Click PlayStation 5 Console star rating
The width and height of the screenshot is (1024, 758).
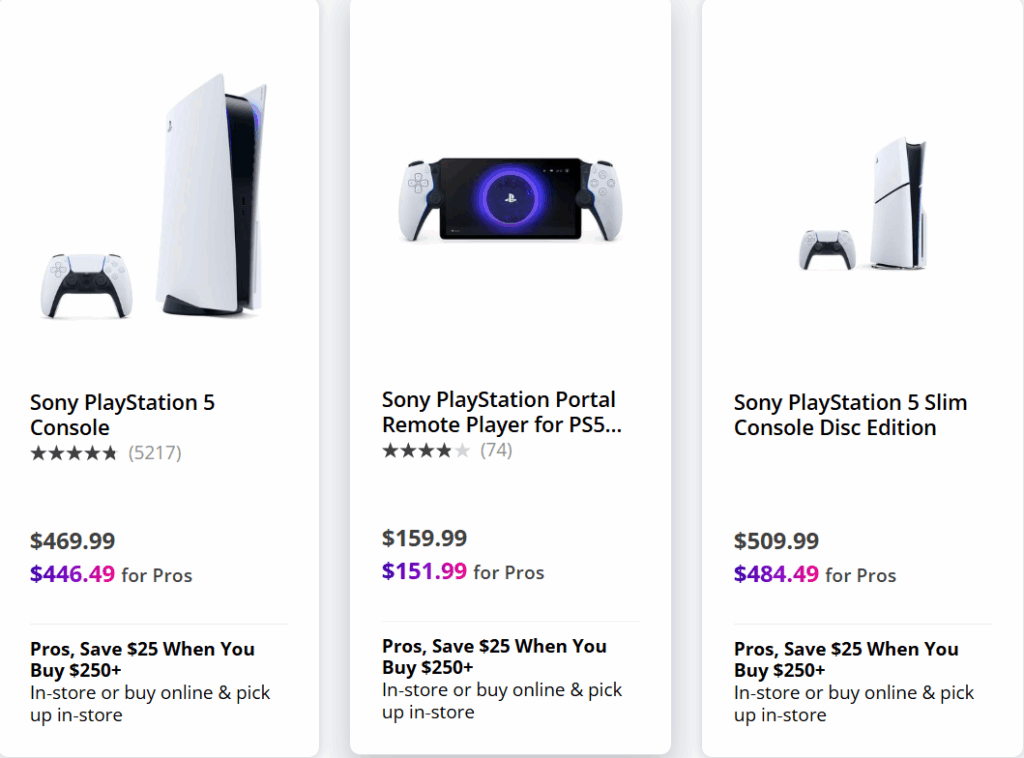pyautogui.click(x=74, y=453)
